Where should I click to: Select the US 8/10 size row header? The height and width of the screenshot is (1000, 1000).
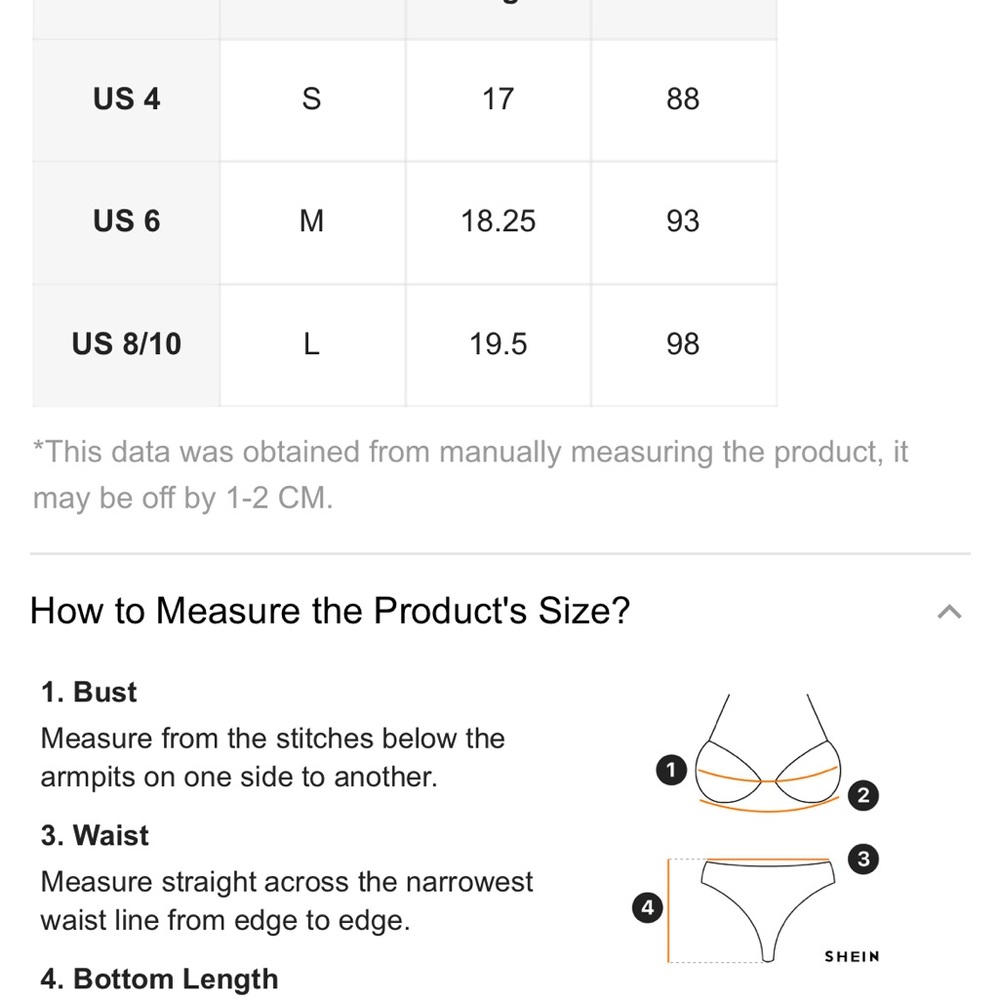[126, 344]
